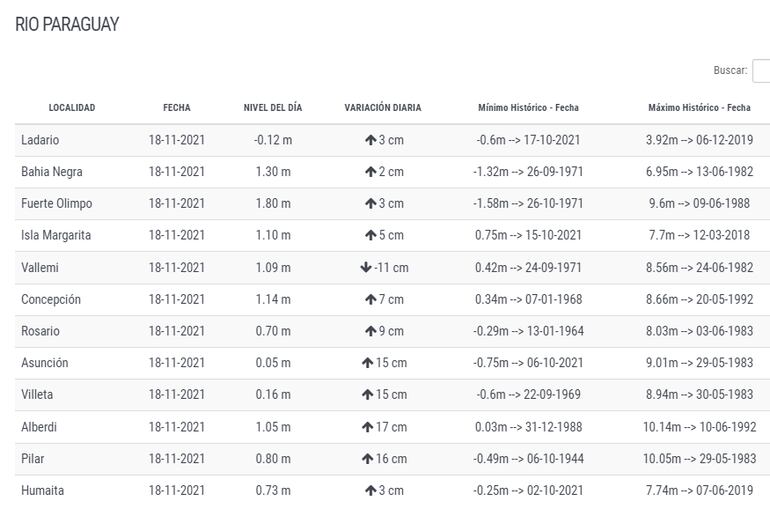The image size is (770, 516).
Task: Click the RIO PARAGUAY heading
Action: [67, 25]
